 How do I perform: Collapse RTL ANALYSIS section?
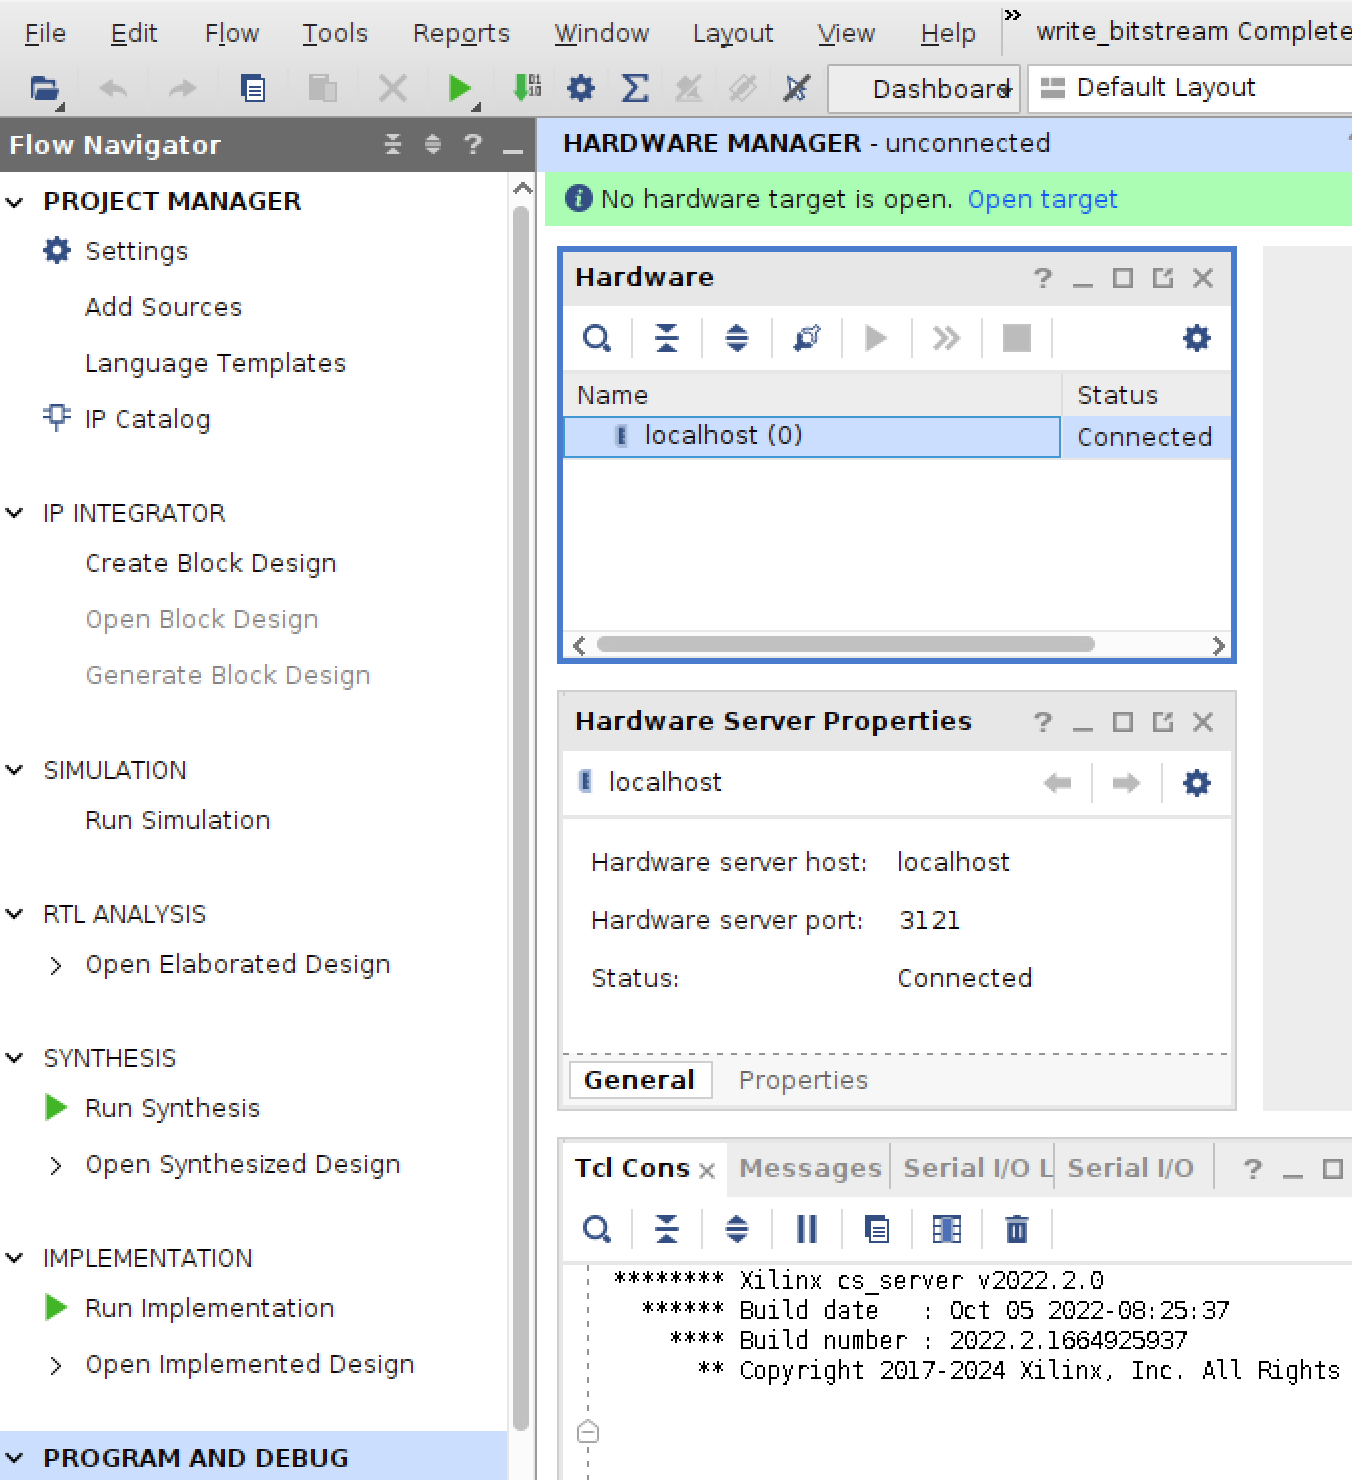click(15, 914)
